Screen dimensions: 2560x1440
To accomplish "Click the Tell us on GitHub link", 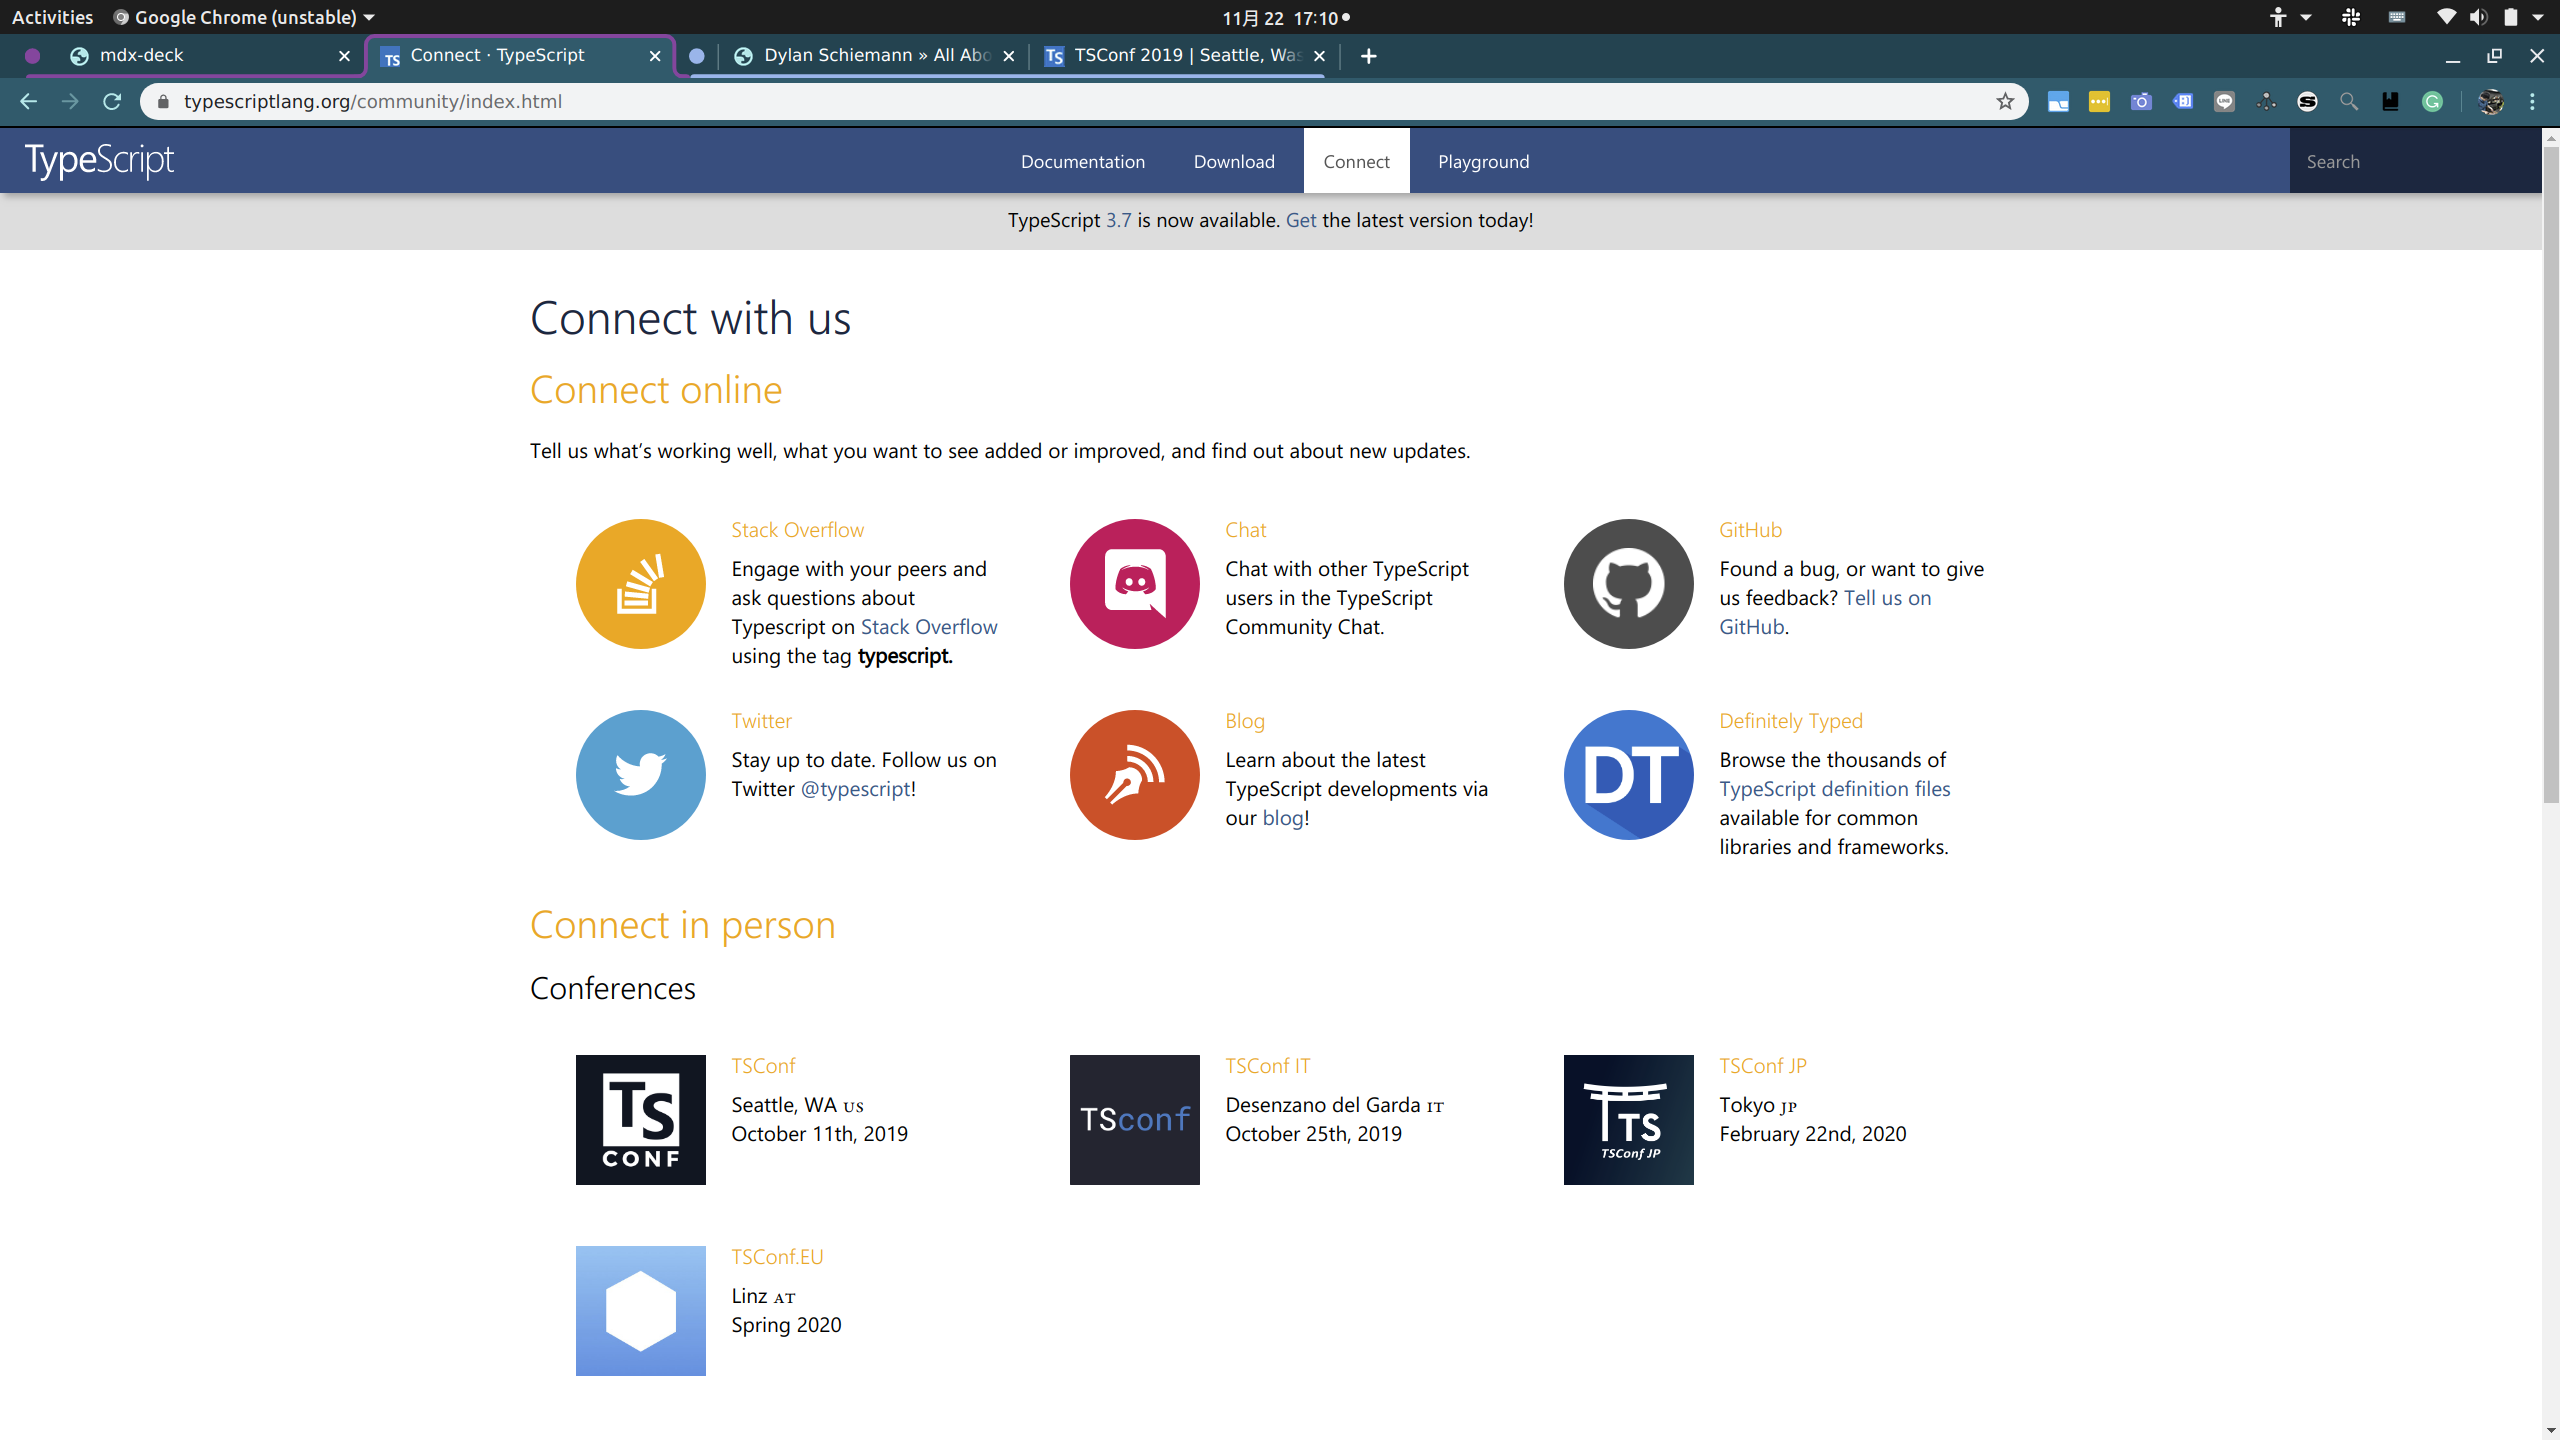I will point(1887,597).
